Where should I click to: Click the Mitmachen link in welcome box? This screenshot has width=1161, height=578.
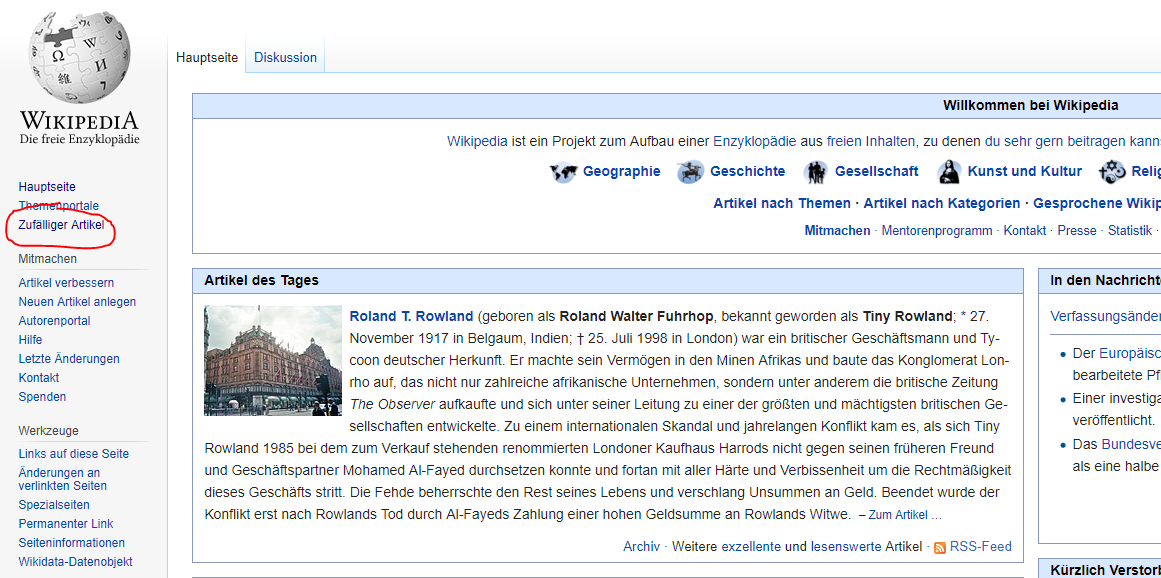pyautogui.click(x=837, y=231)
